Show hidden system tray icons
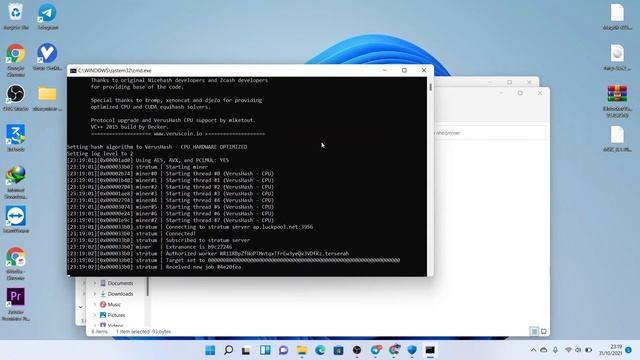This screenshot has height=360, width=640. 533,350
